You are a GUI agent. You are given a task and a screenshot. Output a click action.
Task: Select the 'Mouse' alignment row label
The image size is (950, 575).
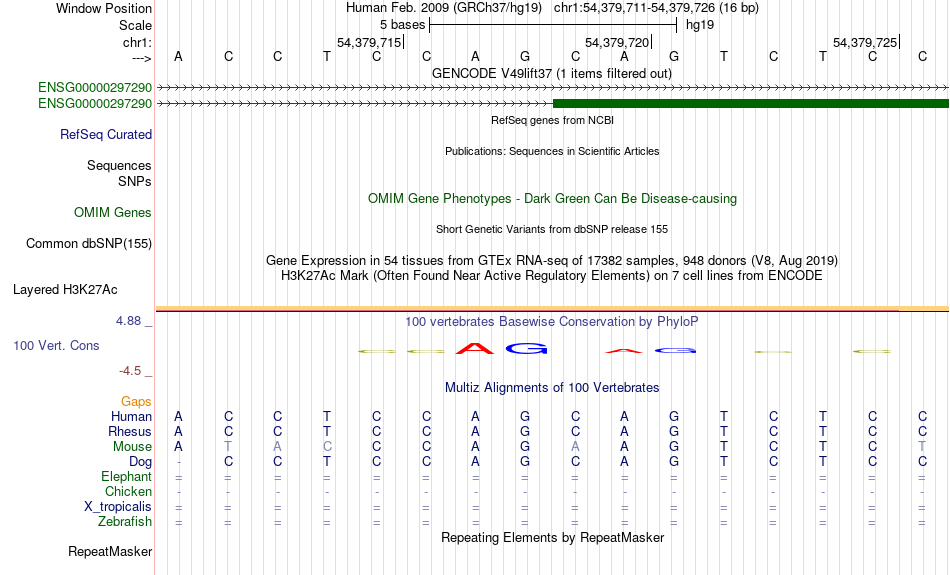[x=132, y=447]
